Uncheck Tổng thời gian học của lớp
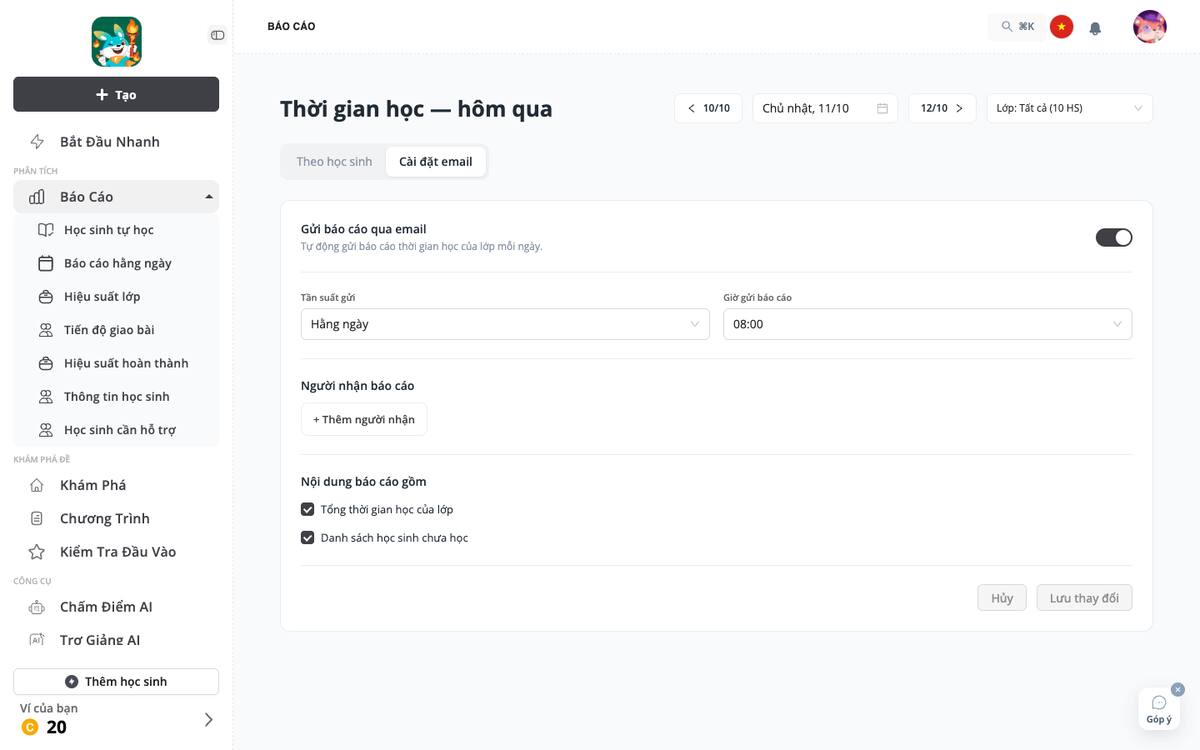The image size is (1200, 750). 308,509
